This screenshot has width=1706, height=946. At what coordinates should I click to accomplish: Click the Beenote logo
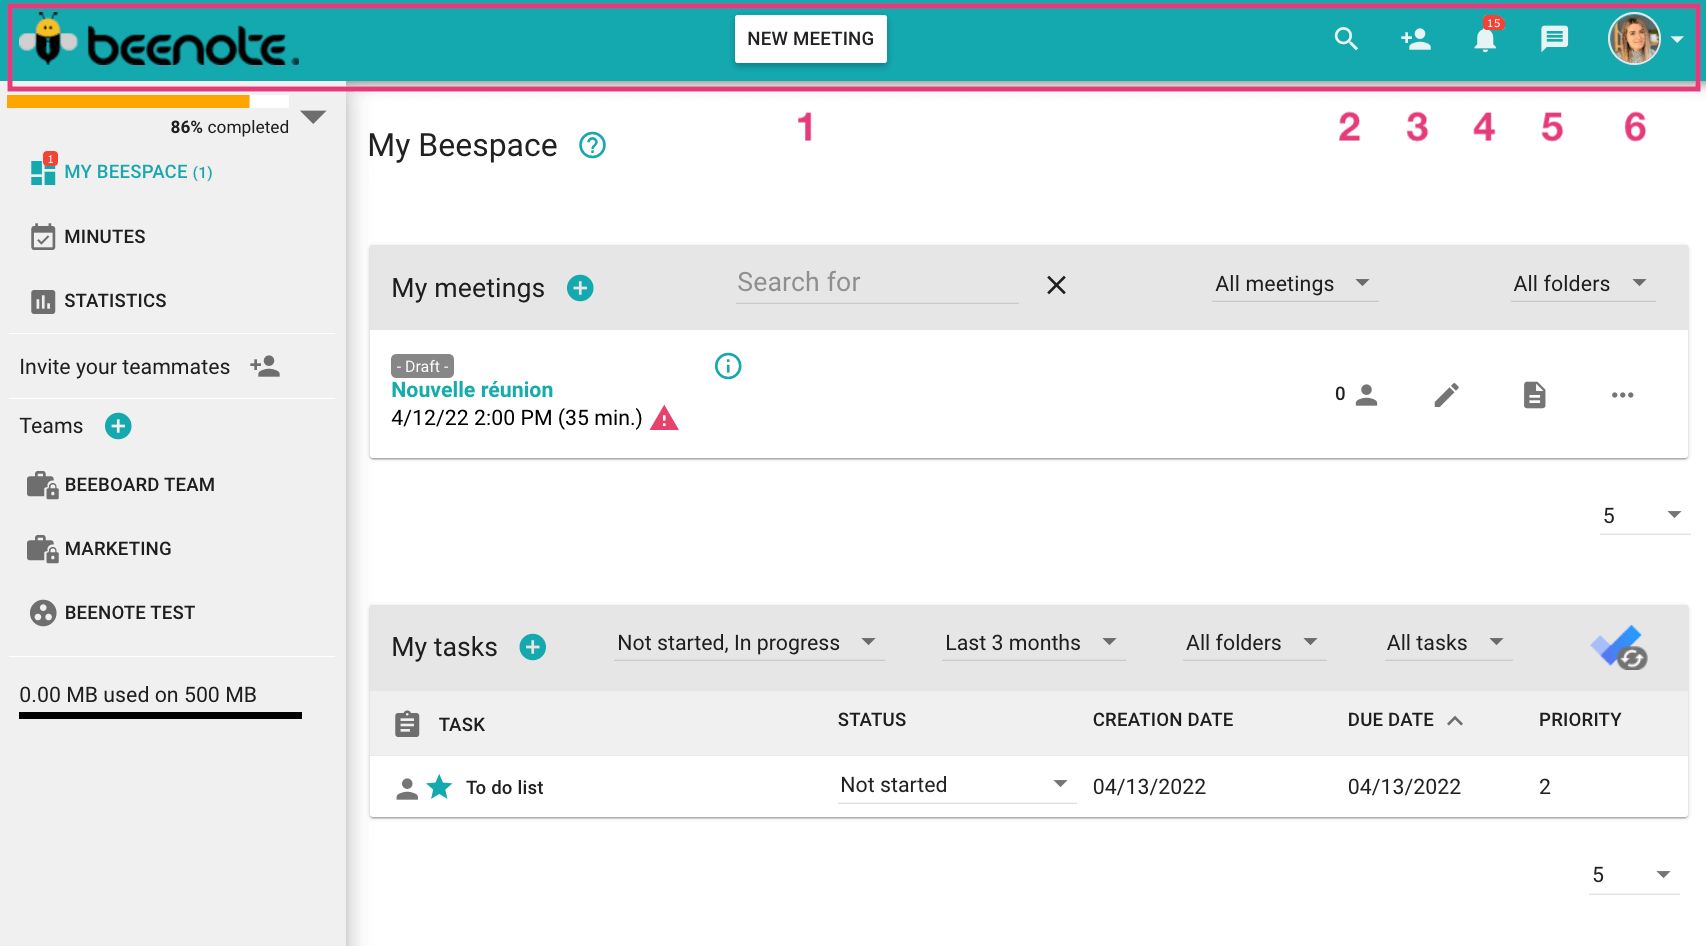158,42
